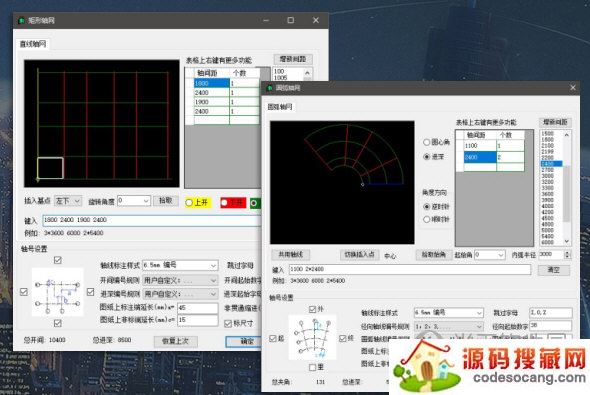Click the 圆弧轴网 window title icon

pyautogui.click(x=270, y=88)
